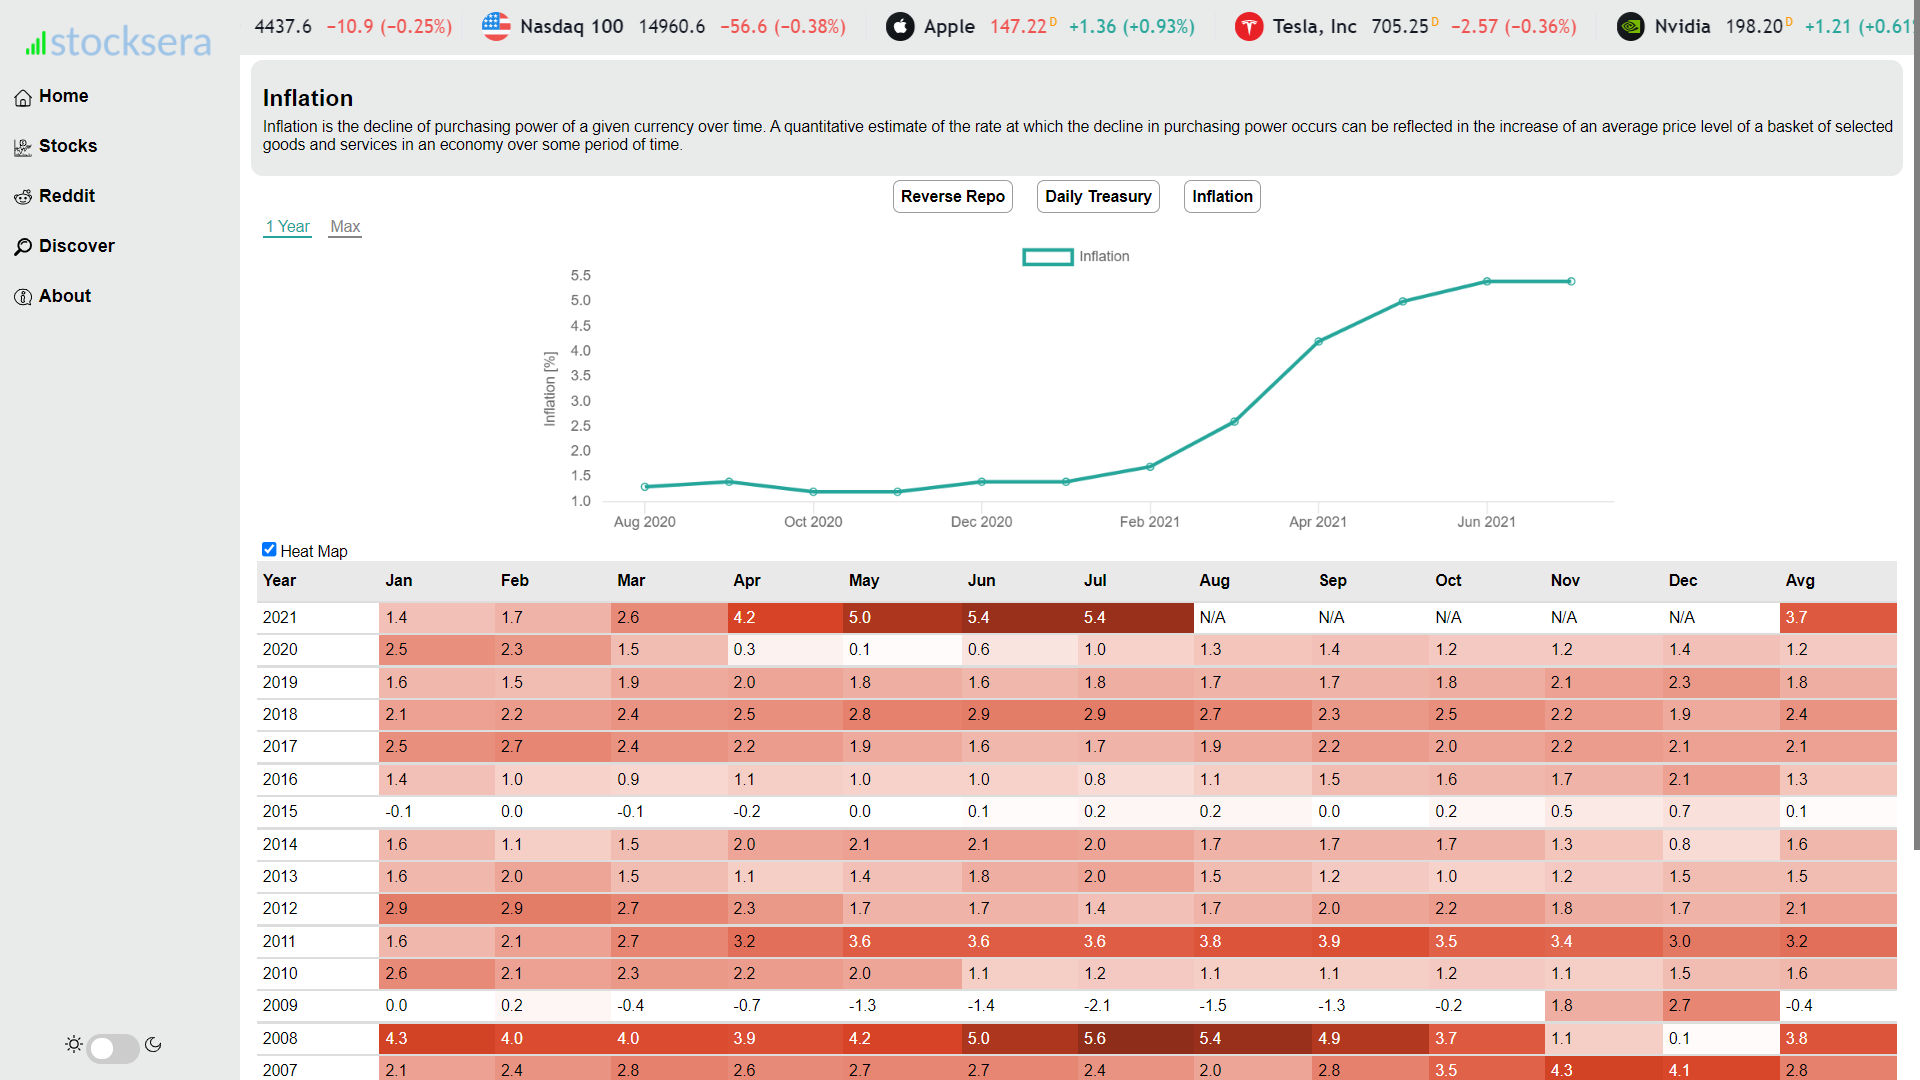Click the Nasdaq 100 flag icon
This screenshot has width=1920, height=1080.
496,27
